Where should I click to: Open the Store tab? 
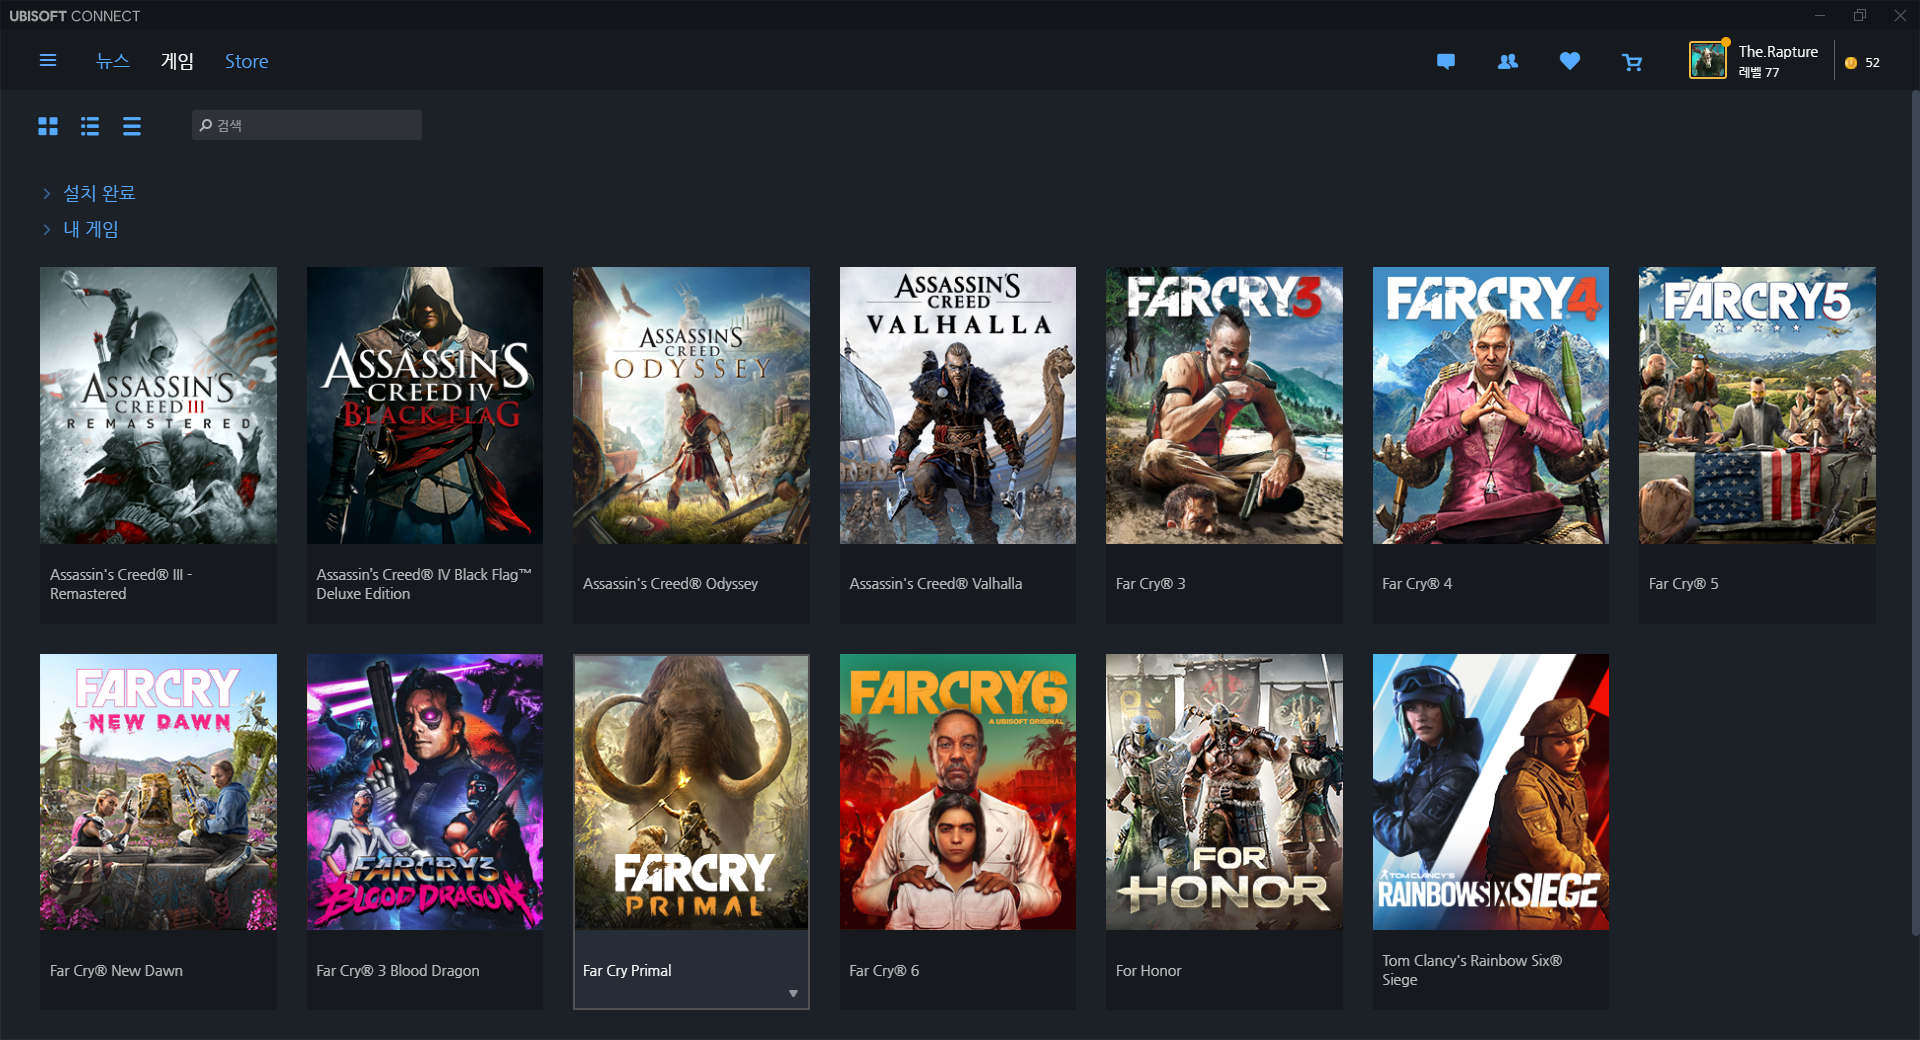(246, 61)
